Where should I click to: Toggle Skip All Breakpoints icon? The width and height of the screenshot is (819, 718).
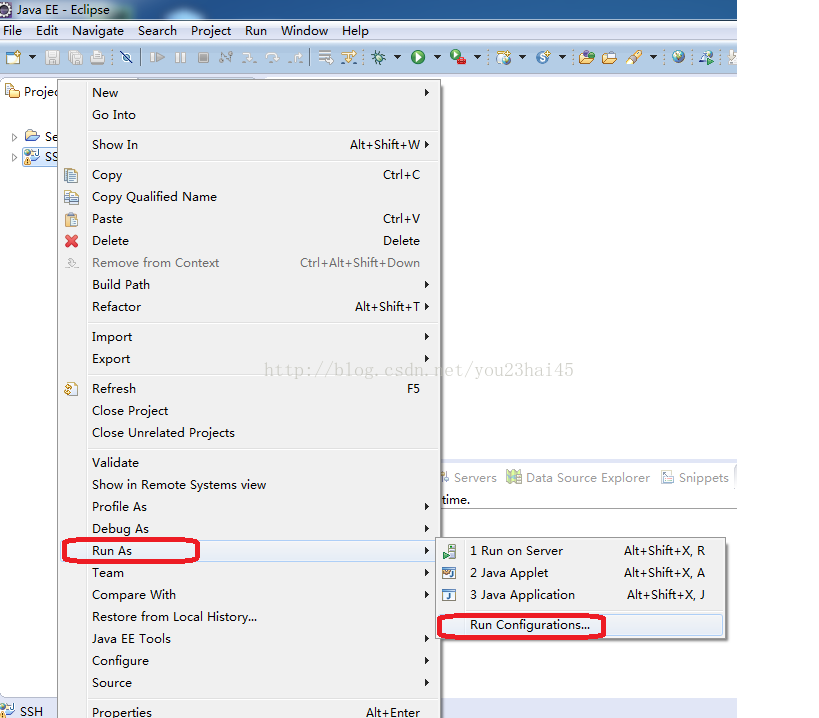pyautogui.click(x=126, y=57)
